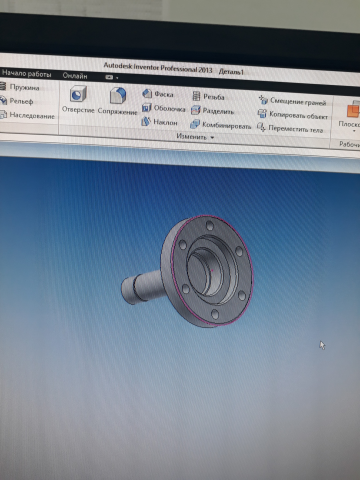This screenshot has width=360, height=480.
Task: Open the Онлайн ribbon tab
Action: (75, 76)
